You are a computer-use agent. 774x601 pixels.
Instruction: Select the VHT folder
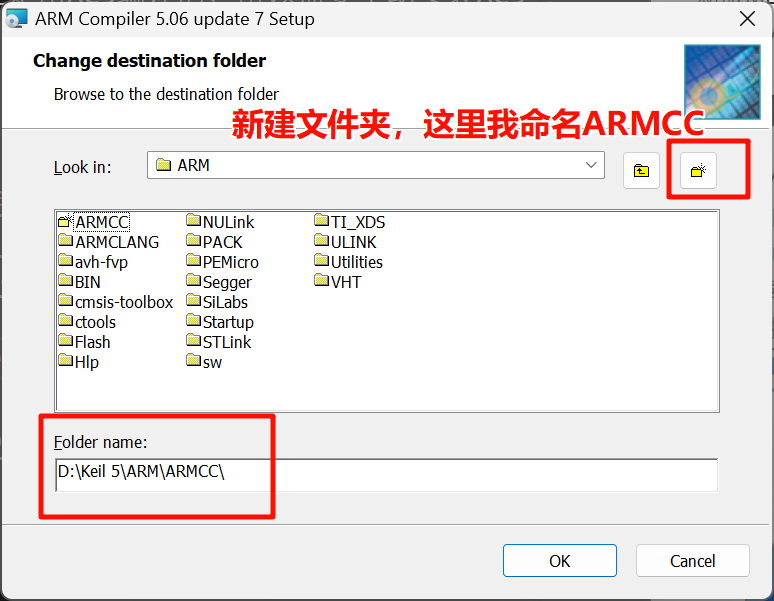[x=338, y=282]
